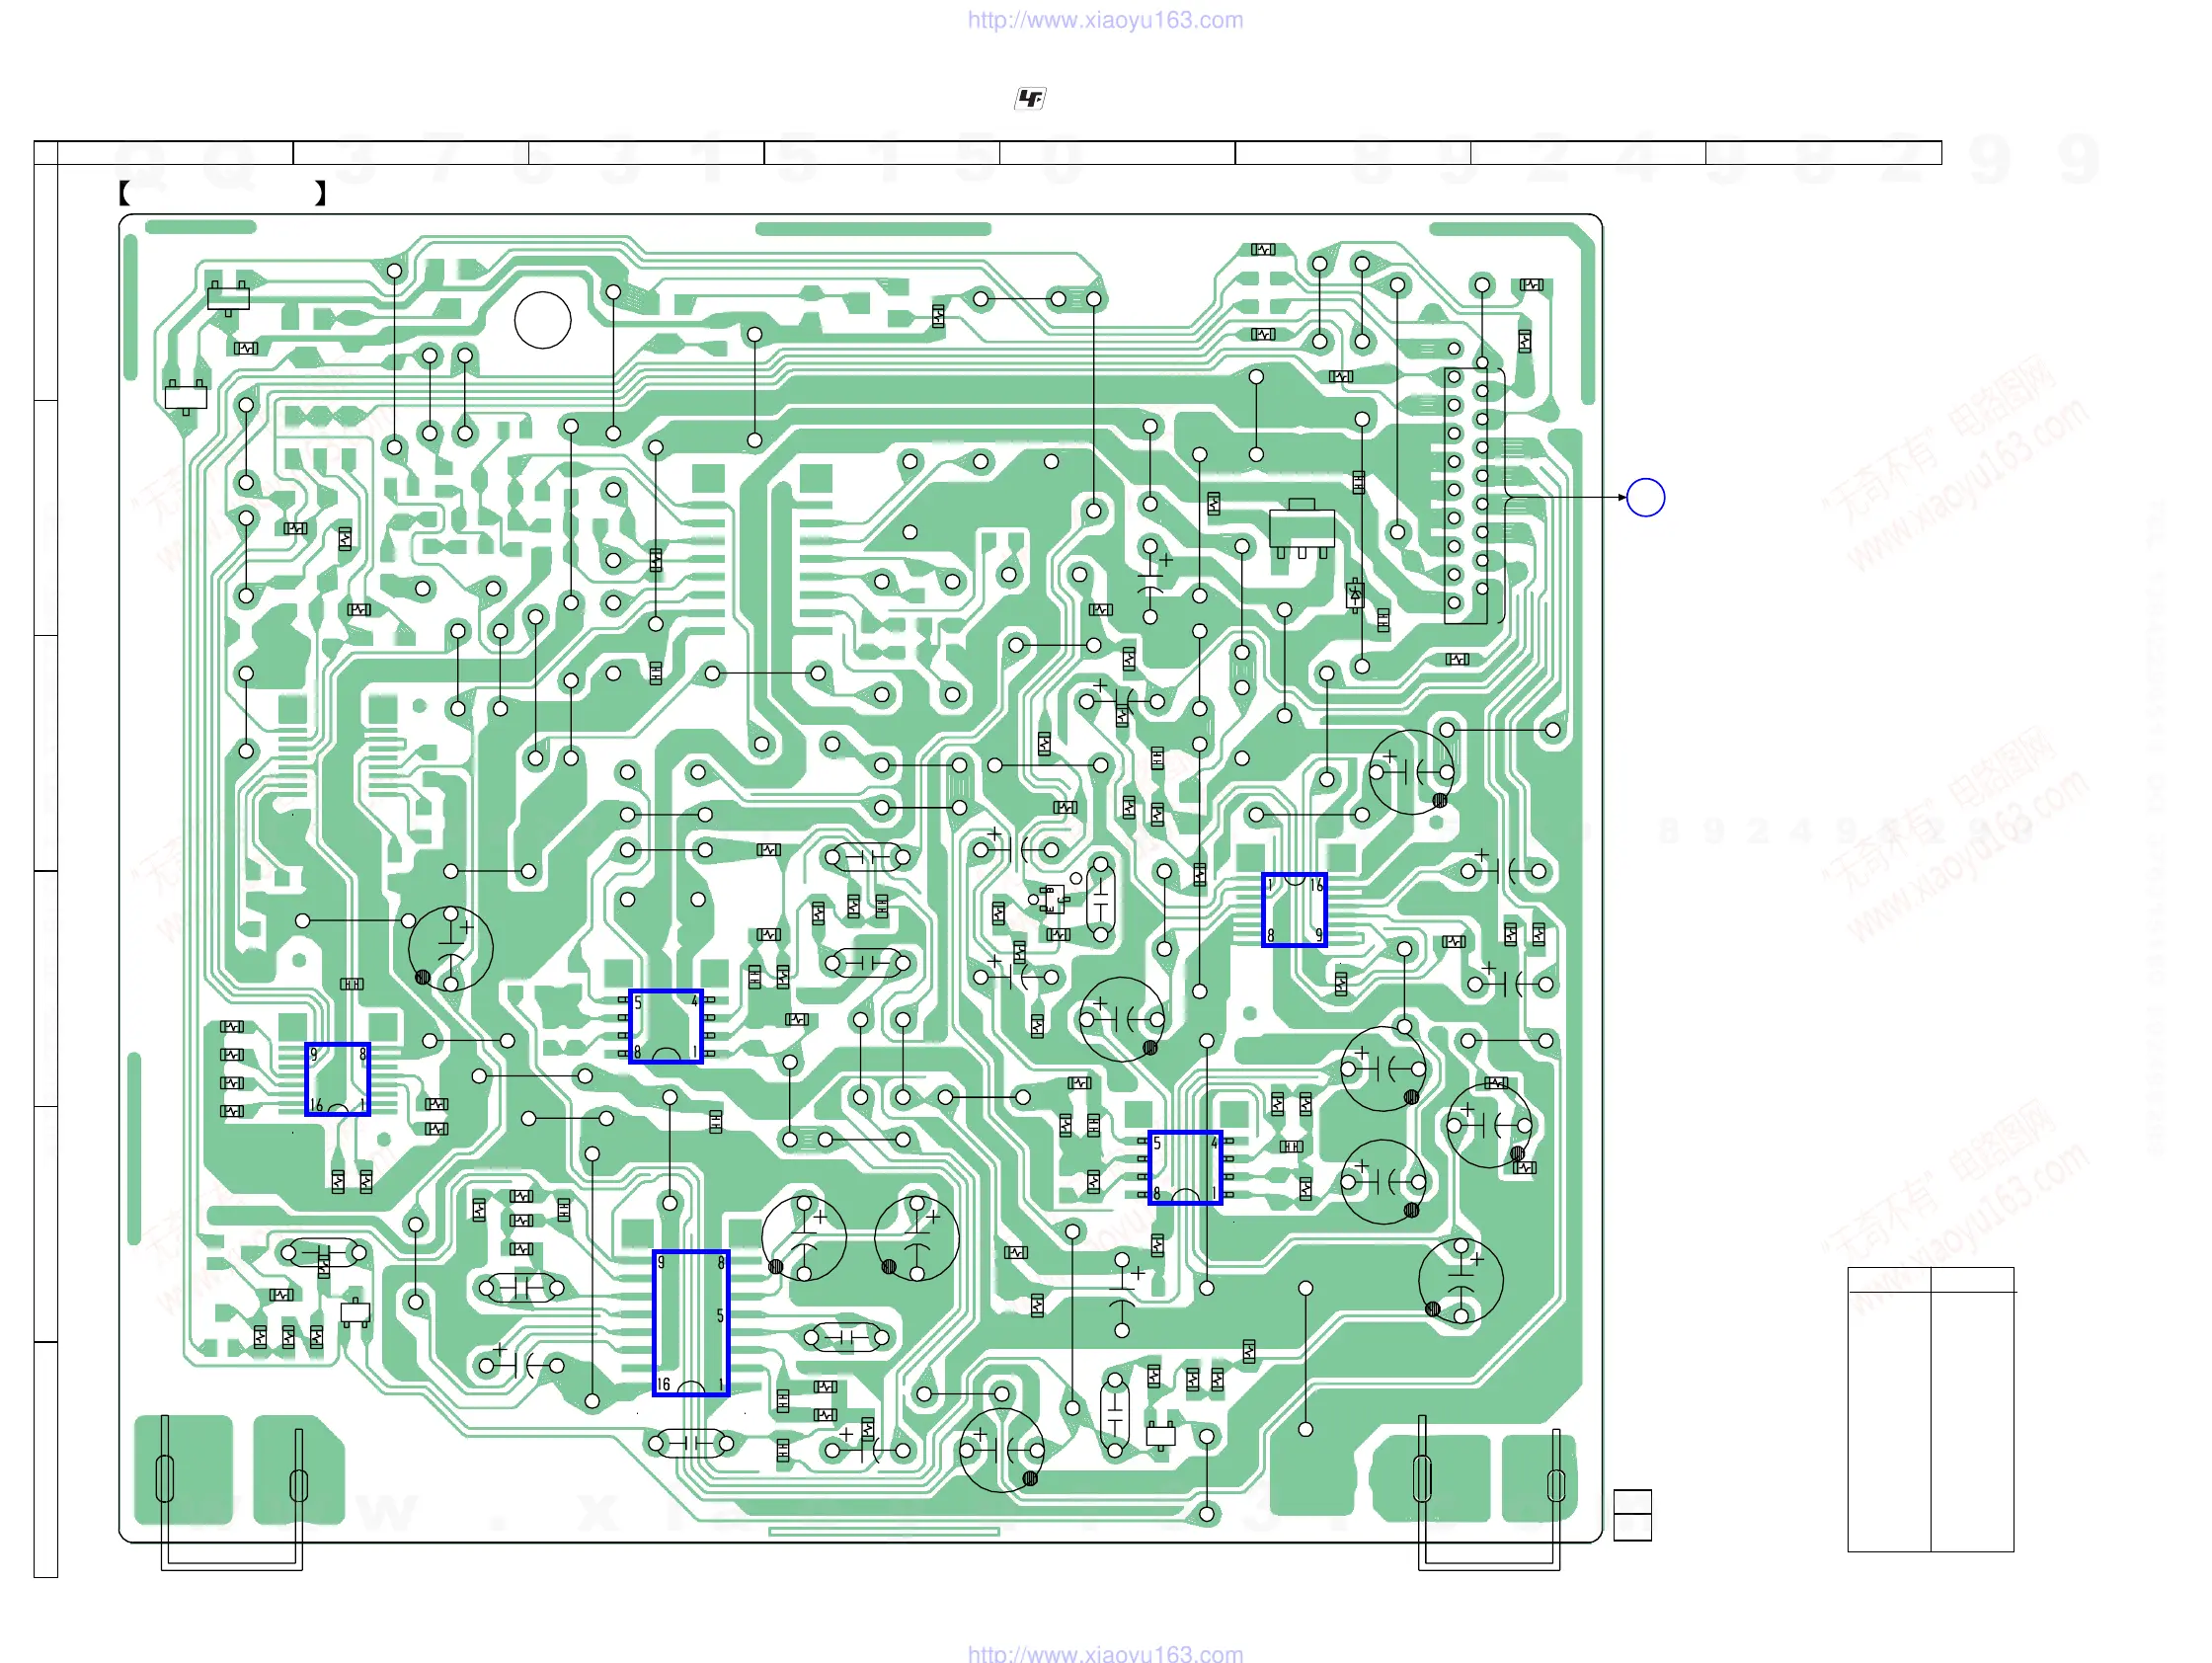Image resolution: width=2212 pixels, height=1663 pixels.
Task: Click the empty bracketed title label above the board
Action: tap(222, 193)
